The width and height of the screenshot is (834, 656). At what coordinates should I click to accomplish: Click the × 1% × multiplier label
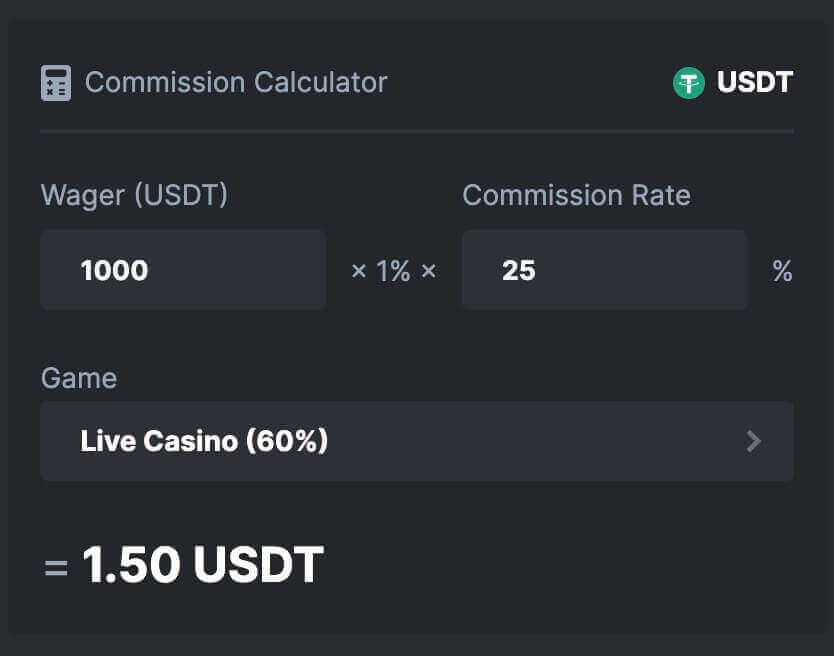point(394,270)
